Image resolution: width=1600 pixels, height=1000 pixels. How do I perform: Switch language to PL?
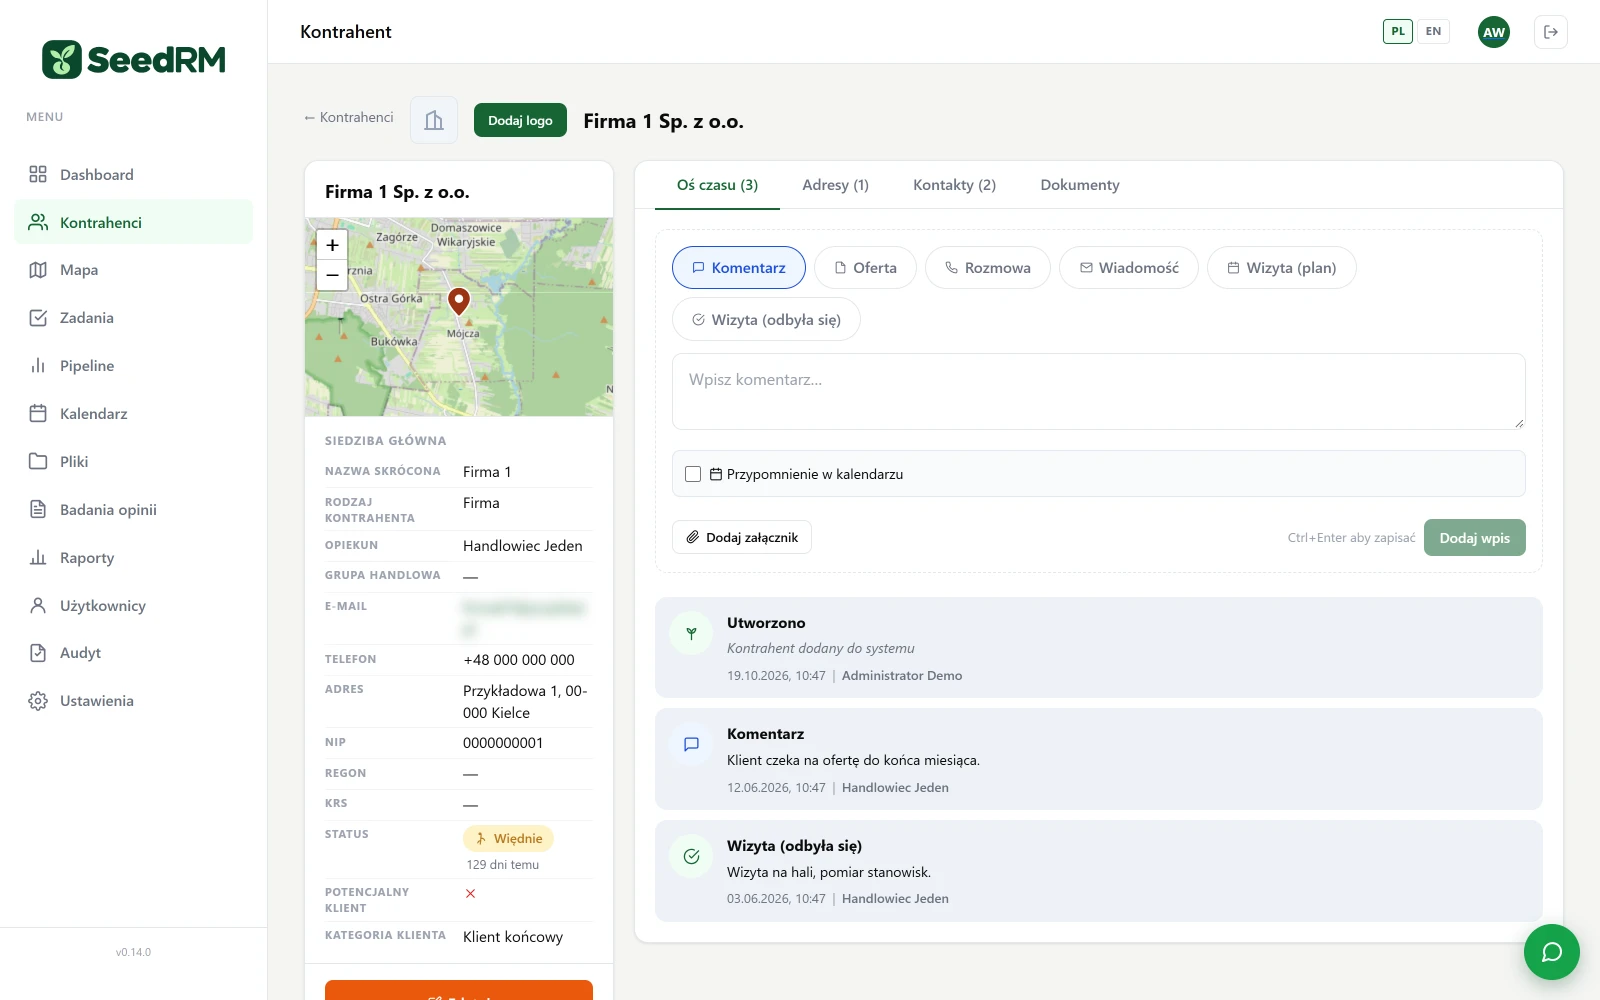1398,31
